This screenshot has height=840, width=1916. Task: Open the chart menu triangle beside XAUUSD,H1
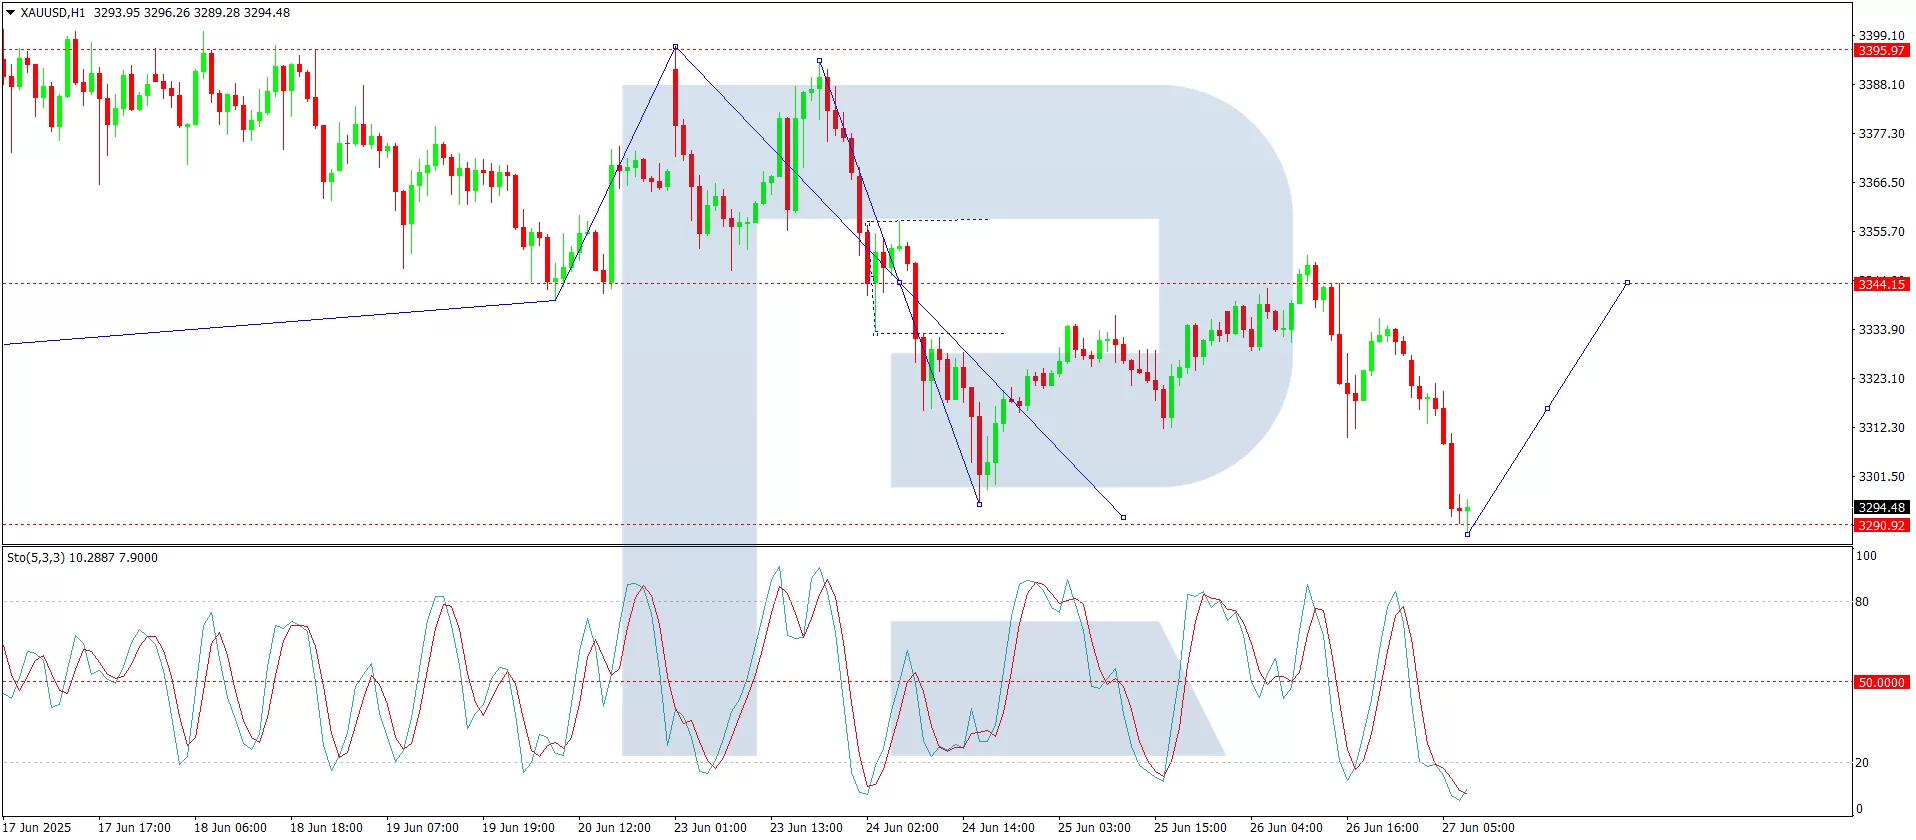pos(10,13)
